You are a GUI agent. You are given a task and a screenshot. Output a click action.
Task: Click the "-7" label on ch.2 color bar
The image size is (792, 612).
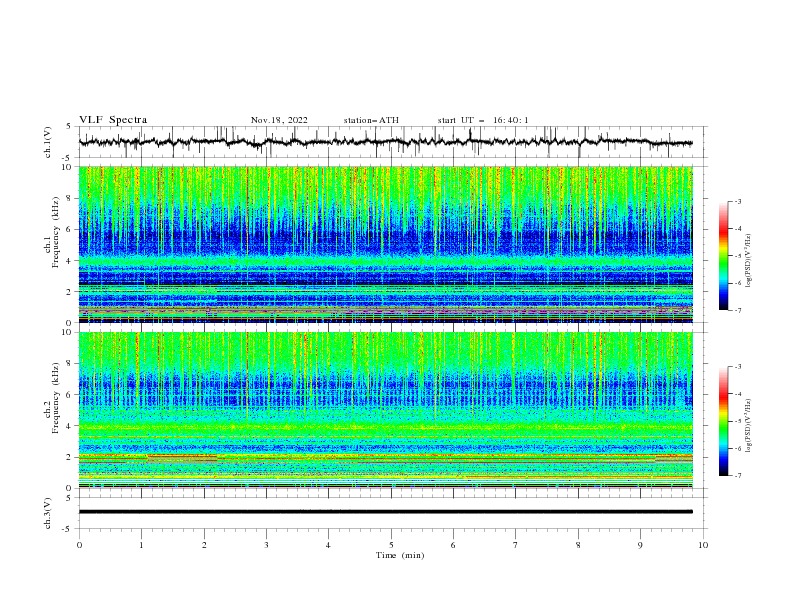click(737, 475)
